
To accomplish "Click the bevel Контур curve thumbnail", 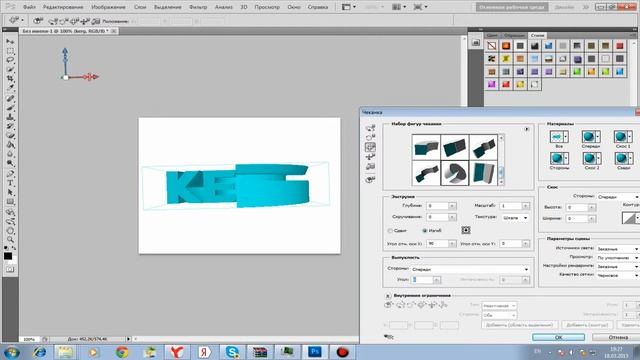I will tap(629, 218).
